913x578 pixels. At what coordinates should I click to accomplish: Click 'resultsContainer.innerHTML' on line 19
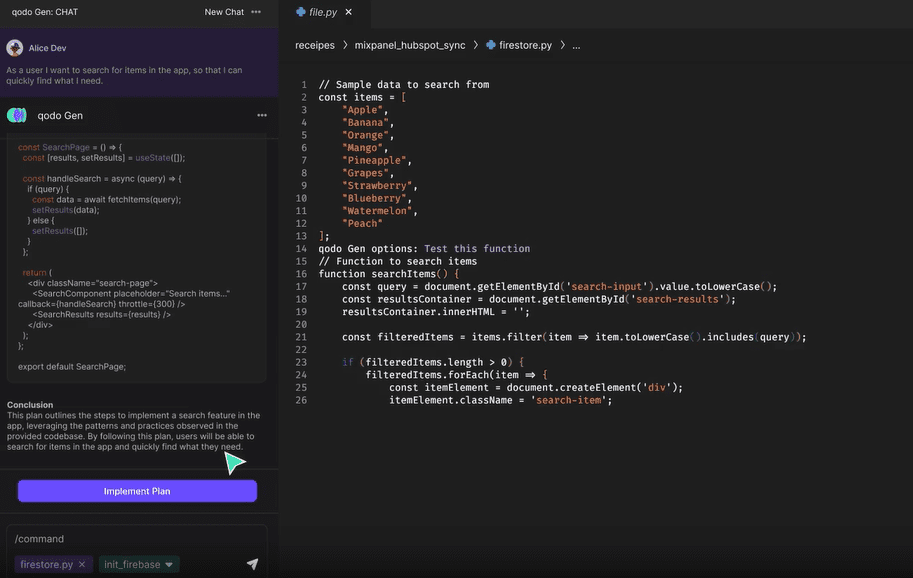point(418,312)
